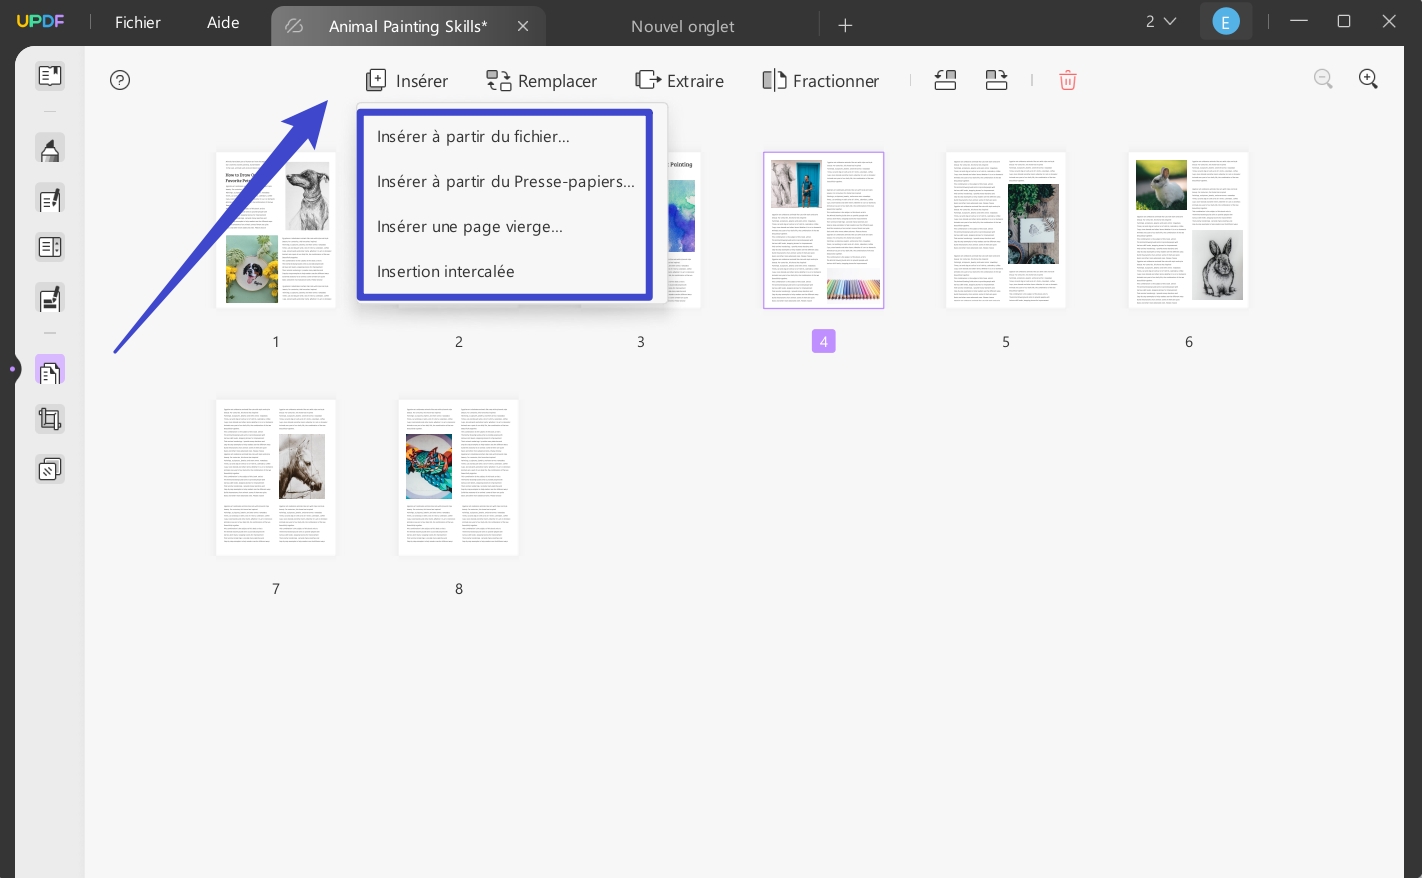This screenshot has height=878, width=1422.
Task: Open the Edit PDF tool
Action: pos(50,199)
